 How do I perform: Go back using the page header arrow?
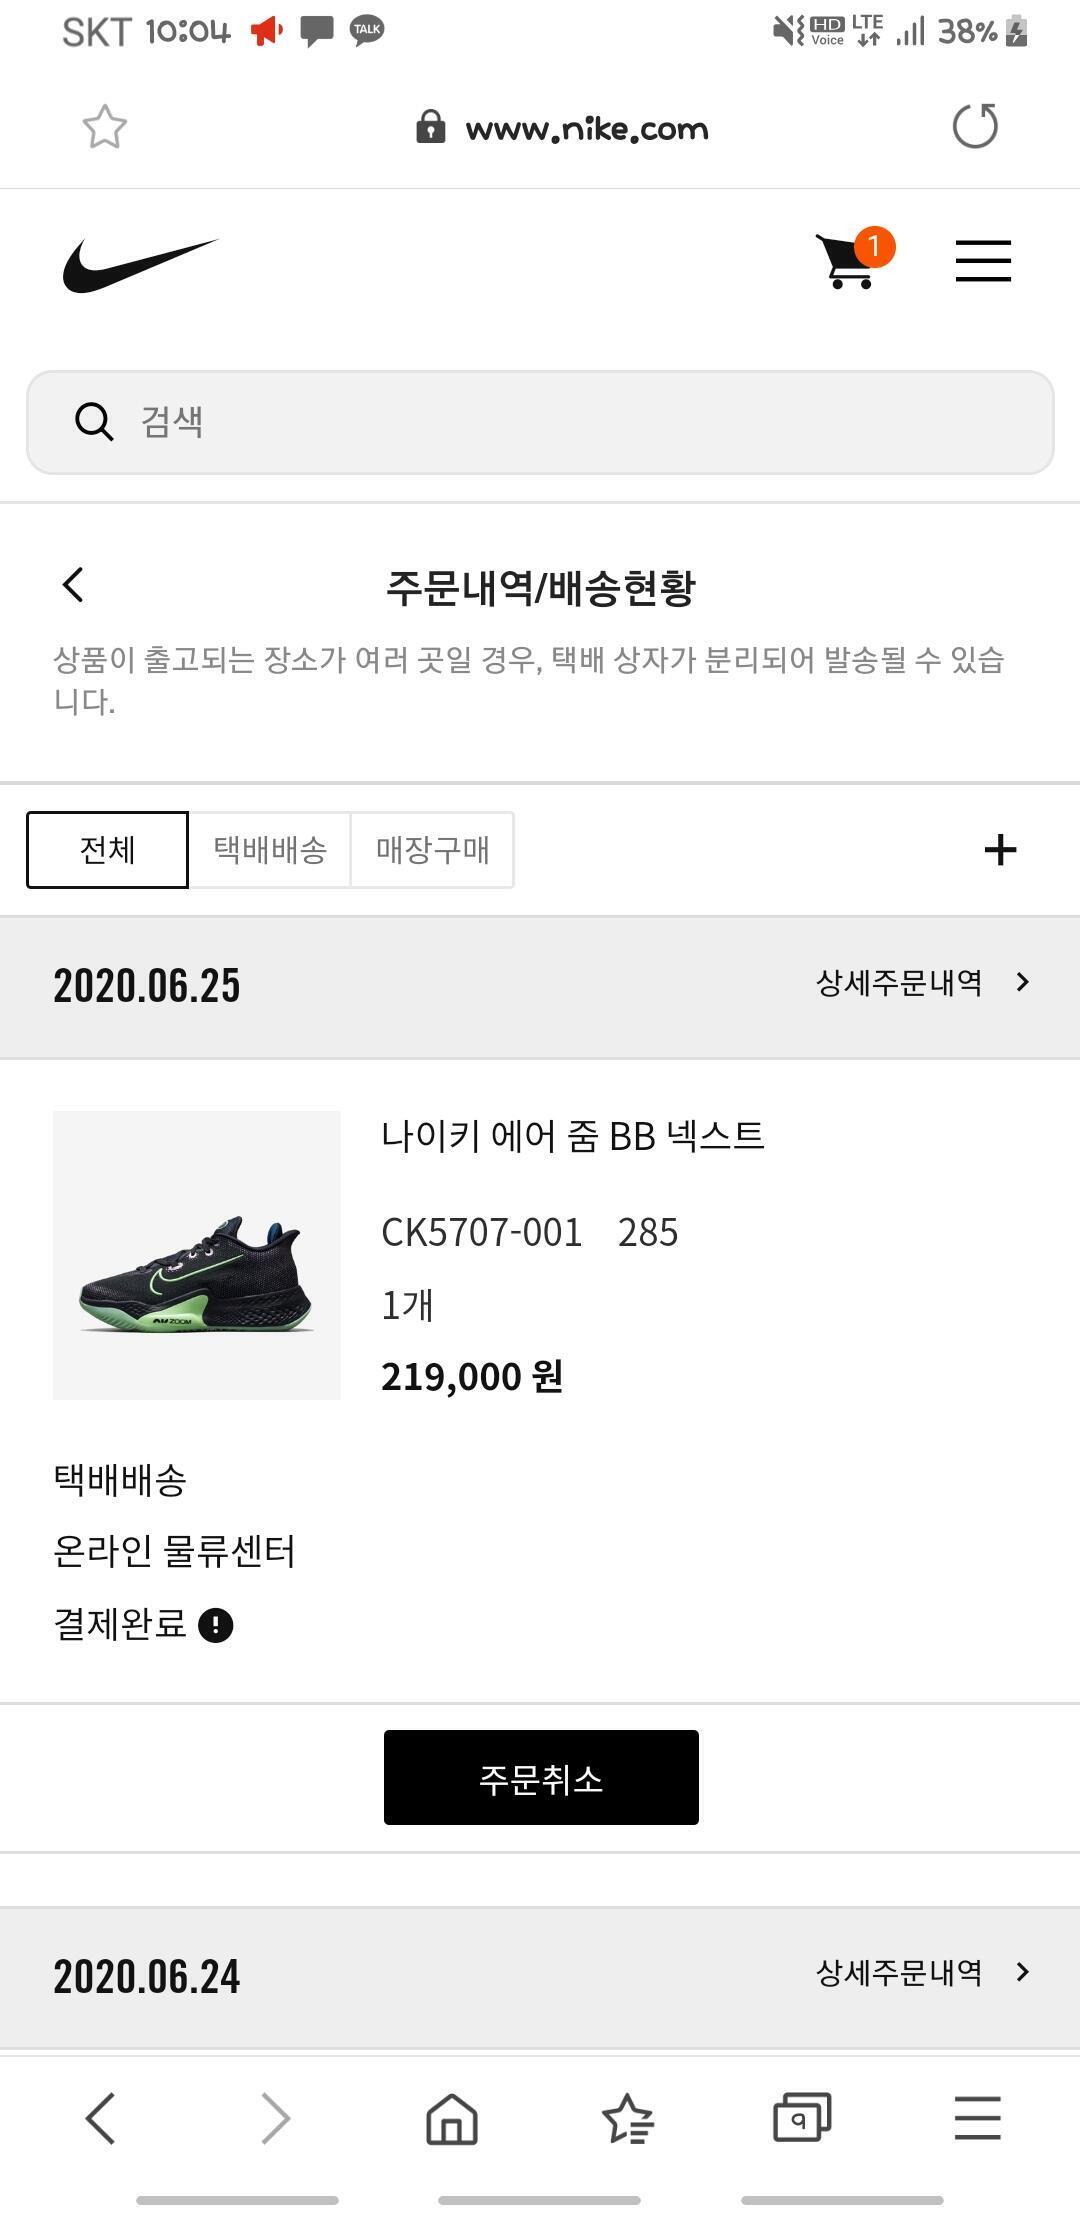(x=73, y=585)
